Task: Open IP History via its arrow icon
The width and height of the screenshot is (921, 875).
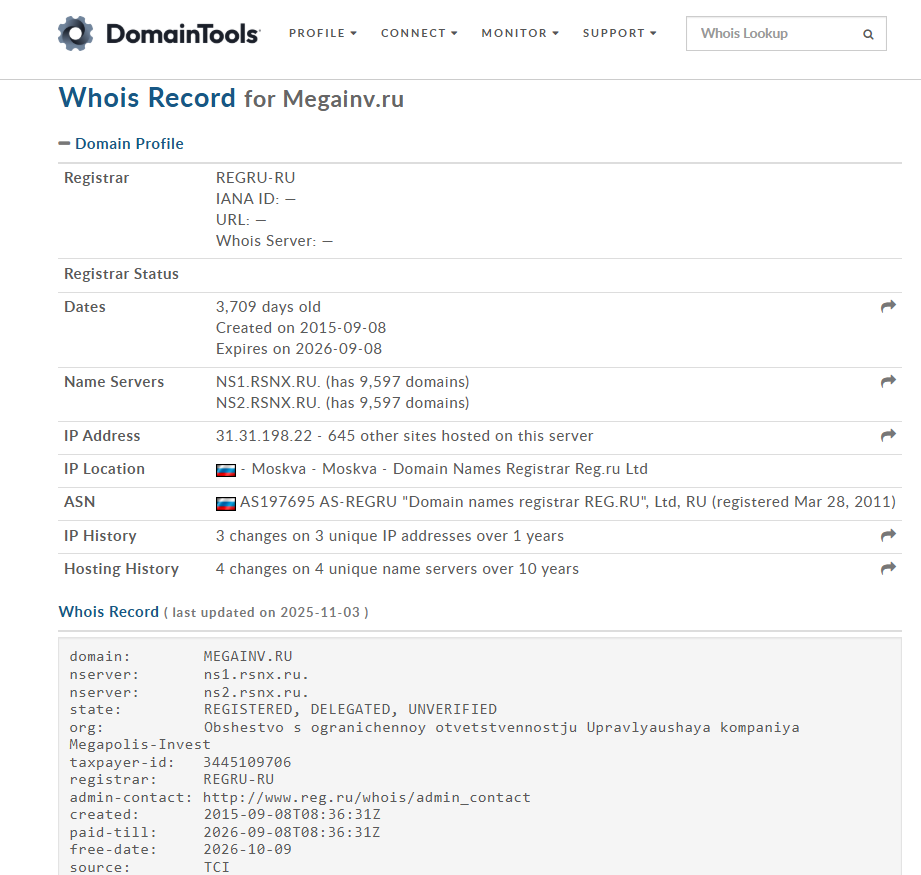Action: (888, 536)
